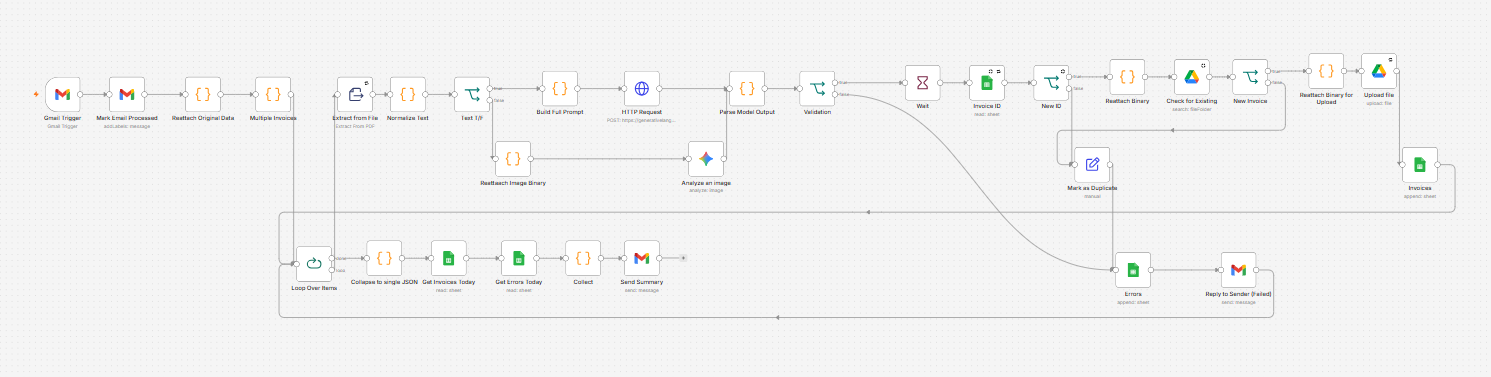Click the New ID node's true output handle
The image size is (1491, 377).
(1070, 77)
